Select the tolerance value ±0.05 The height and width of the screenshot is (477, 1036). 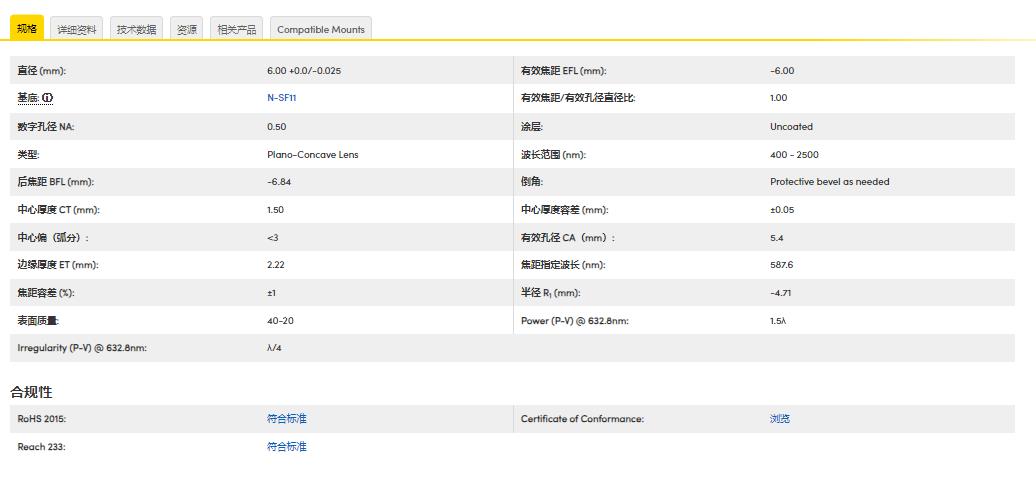782,210
